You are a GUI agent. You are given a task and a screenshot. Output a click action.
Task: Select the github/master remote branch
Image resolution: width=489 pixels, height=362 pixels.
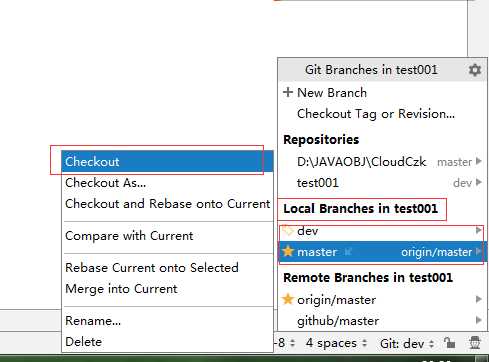point(383,321)
